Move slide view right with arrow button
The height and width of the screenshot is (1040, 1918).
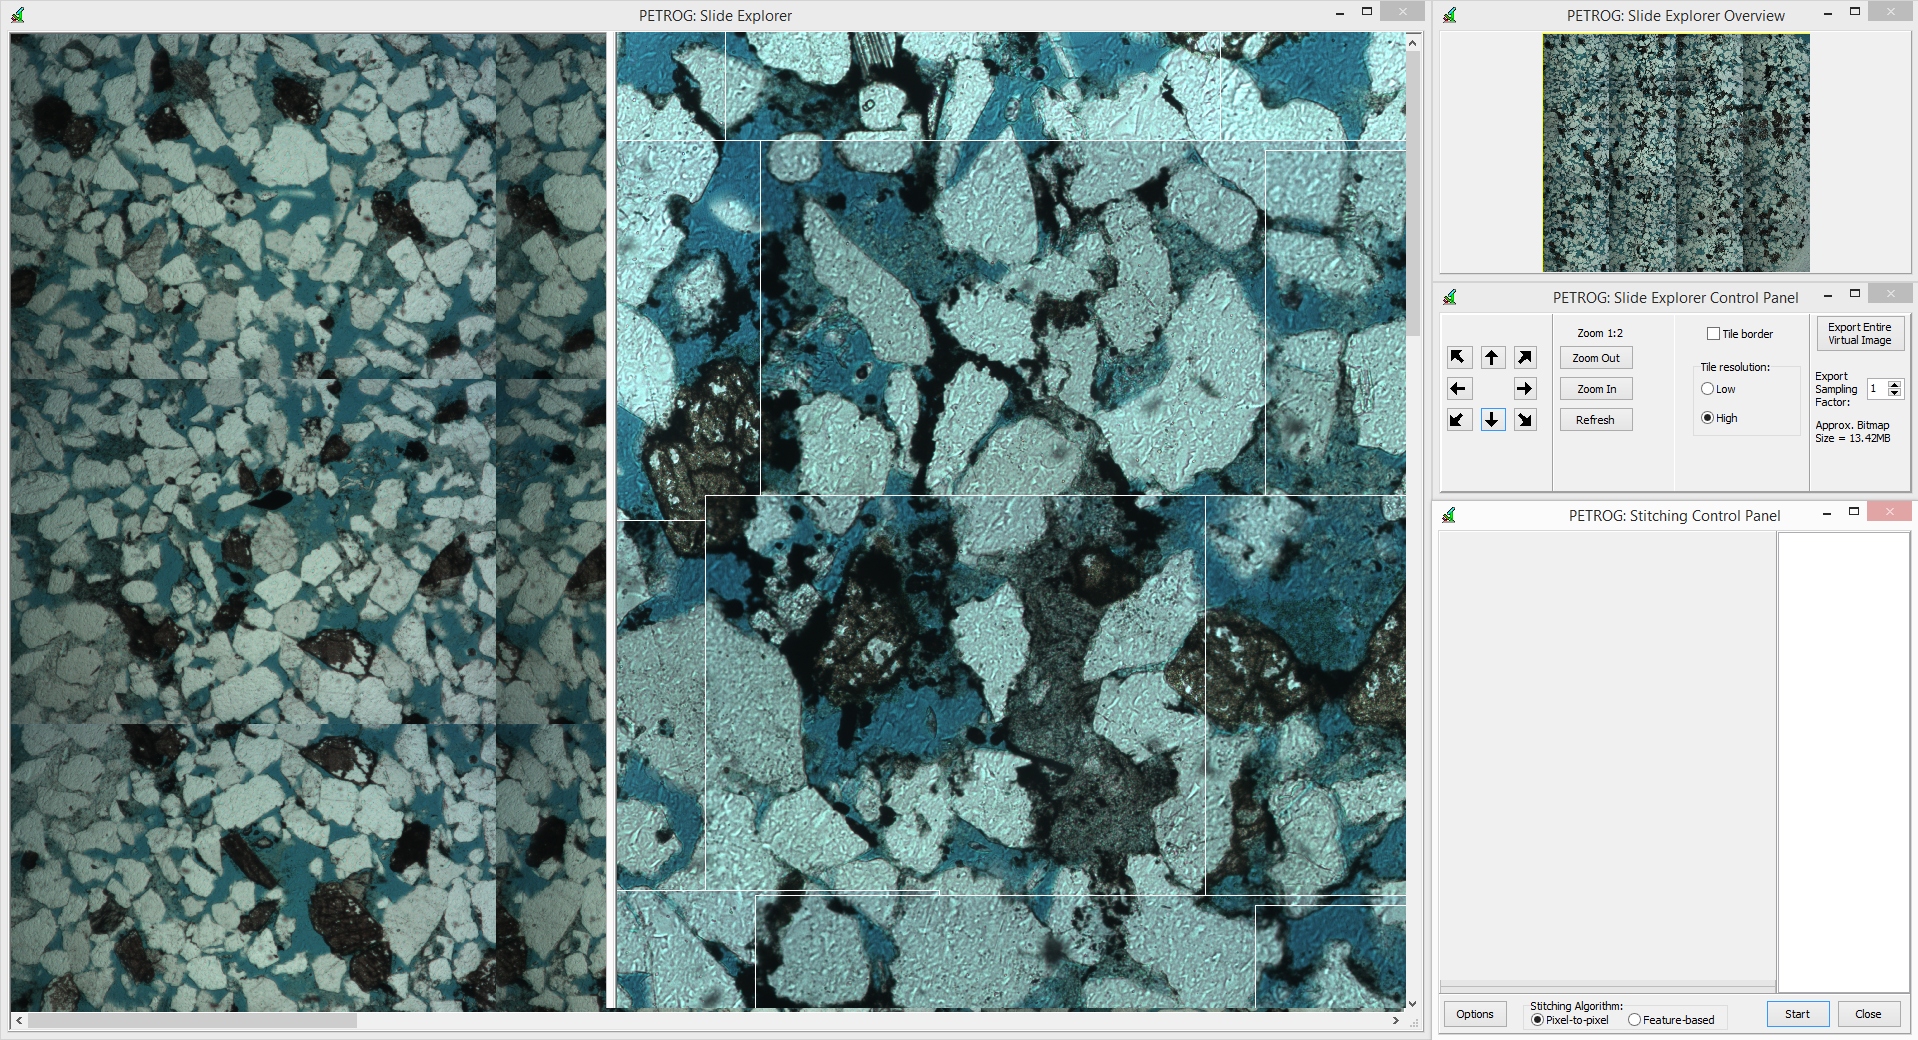[1525, 389]
